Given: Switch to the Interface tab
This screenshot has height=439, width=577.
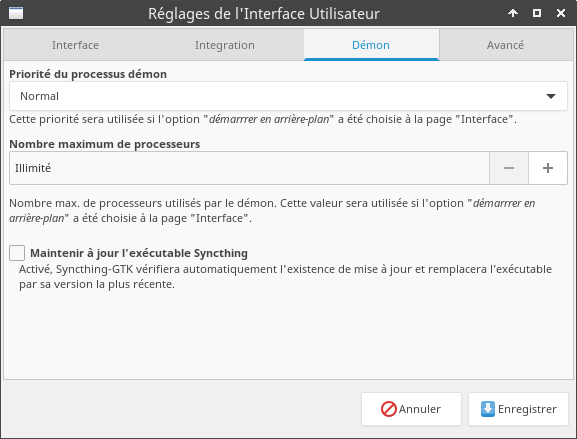Looking at the screenshot, I should point(75,45).
